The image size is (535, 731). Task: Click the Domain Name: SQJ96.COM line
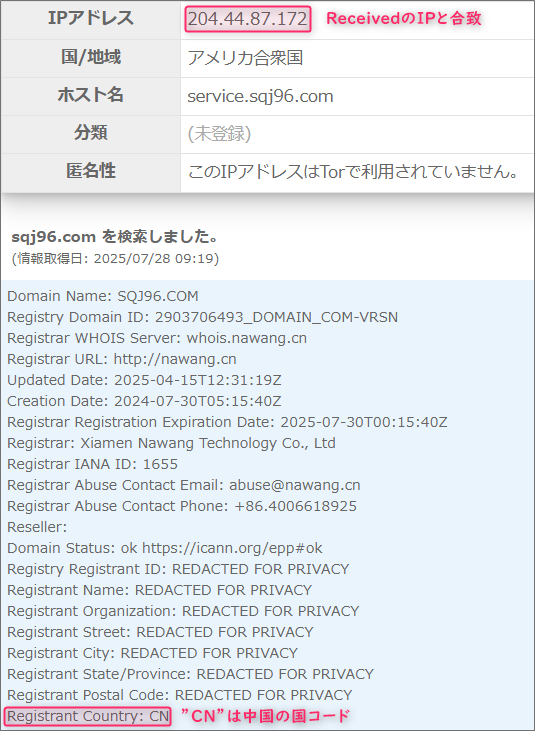(x=103, y=296)
